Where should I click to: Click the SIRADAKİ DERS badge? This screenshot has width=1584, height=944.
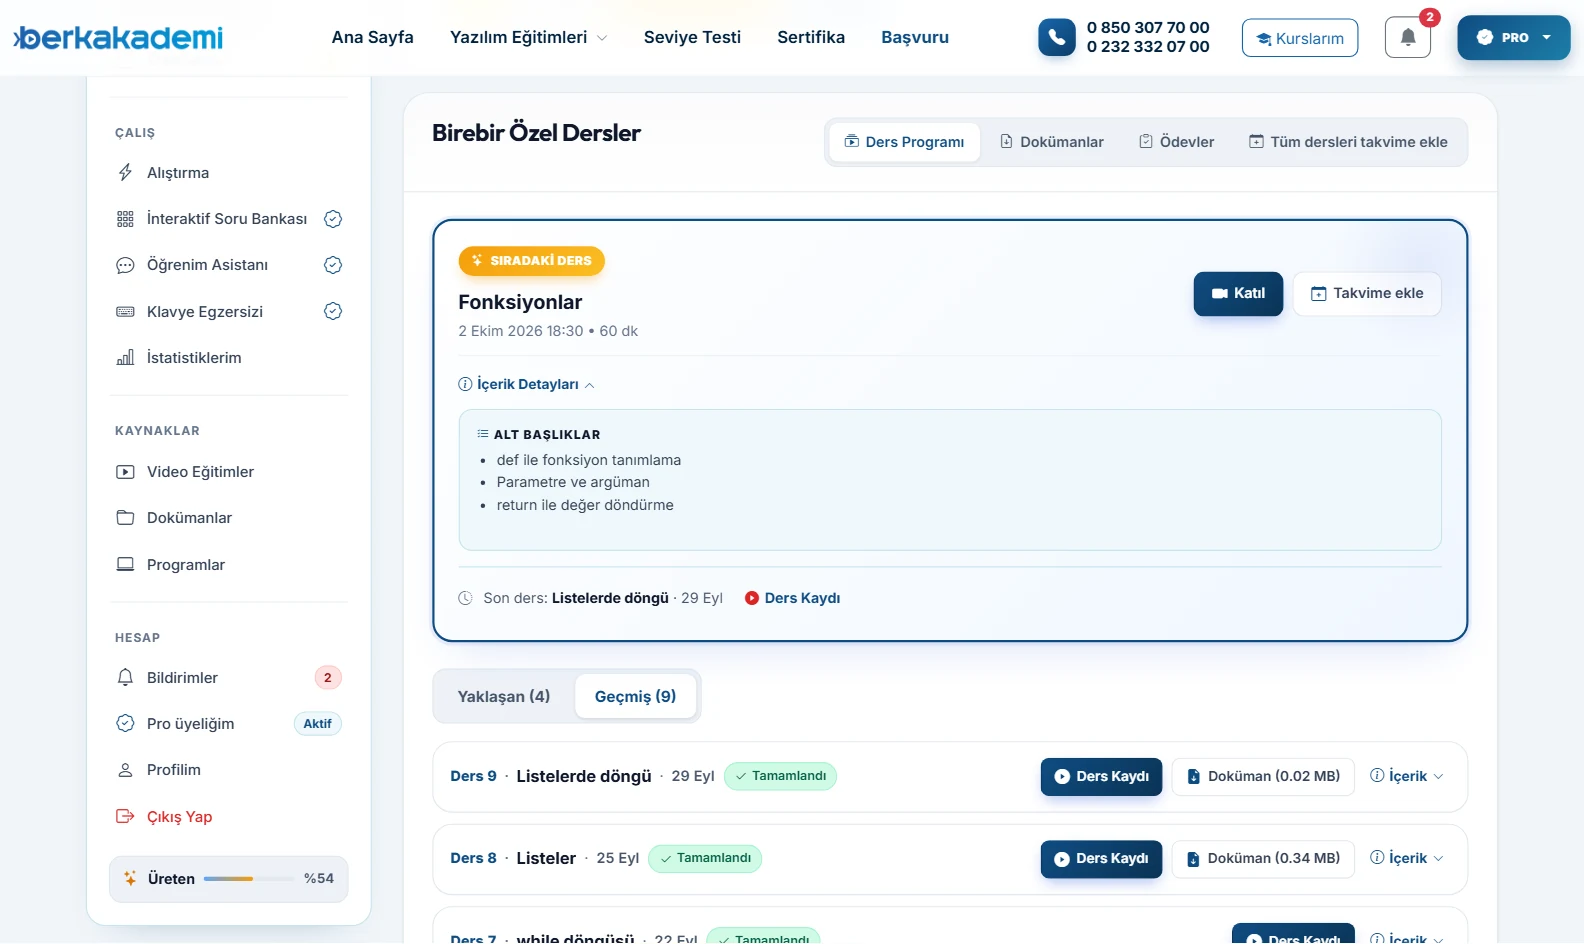click(x=532, y=261)
